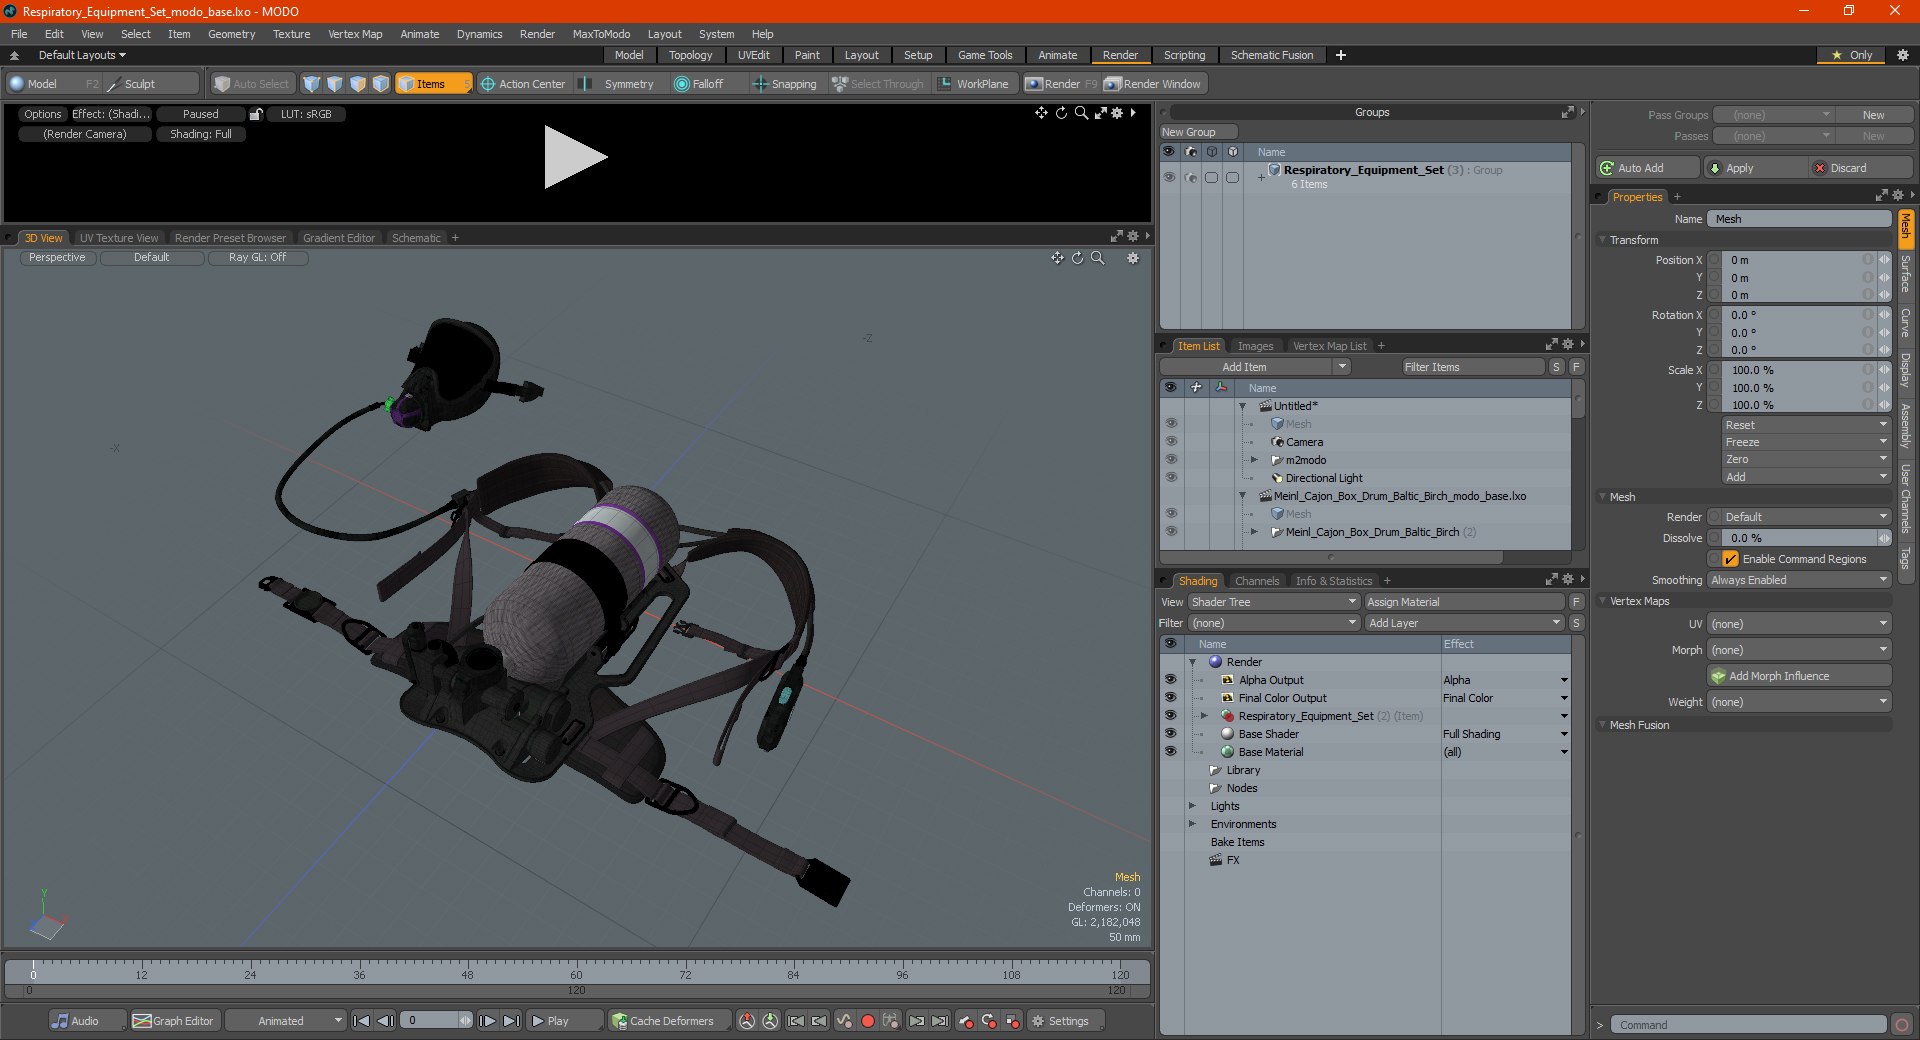The image size is (1920, 1040).
Task: Select the Edges selection mode icon
Action: tap(335, 84)
